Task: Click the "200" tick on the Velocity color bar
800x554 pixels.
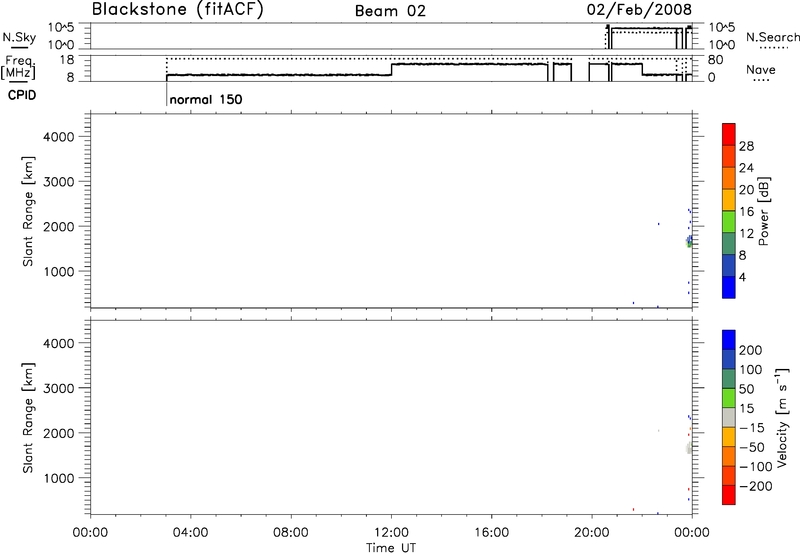Action: [751, 350]
